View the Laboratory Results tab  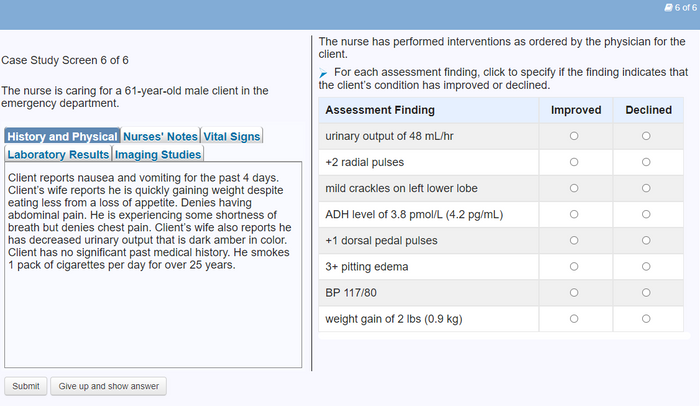tap(58, 154)
